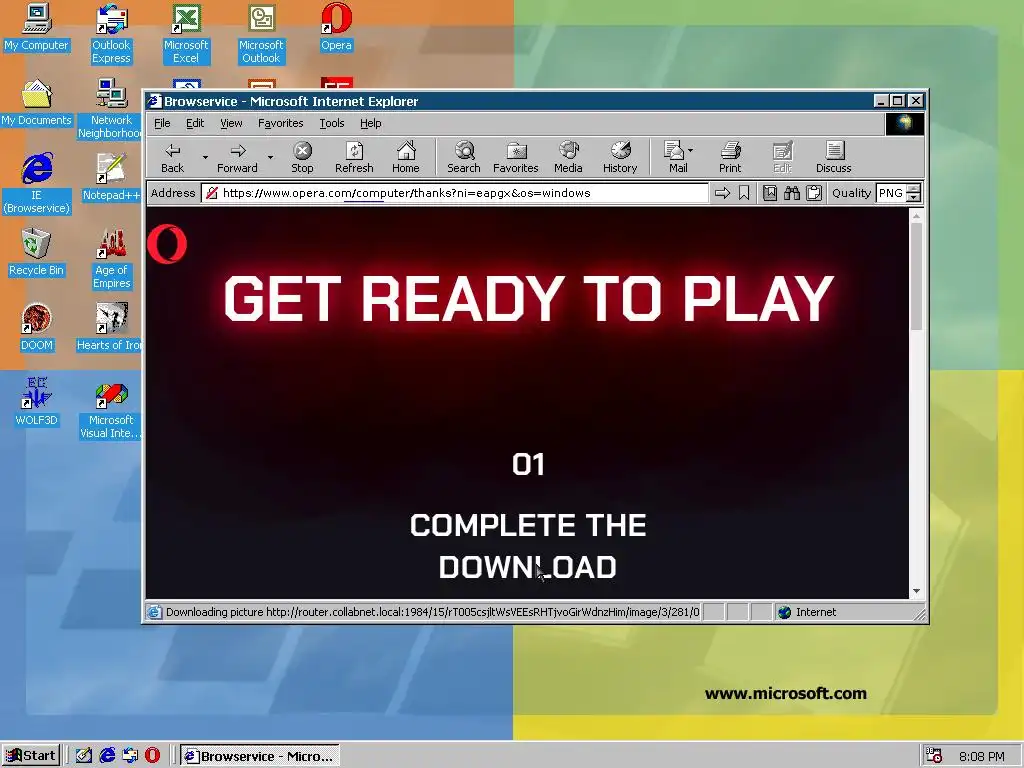Click the Show Desktop quick launch icon
The image size is (1024, 768).
click(x=84, y=756)
